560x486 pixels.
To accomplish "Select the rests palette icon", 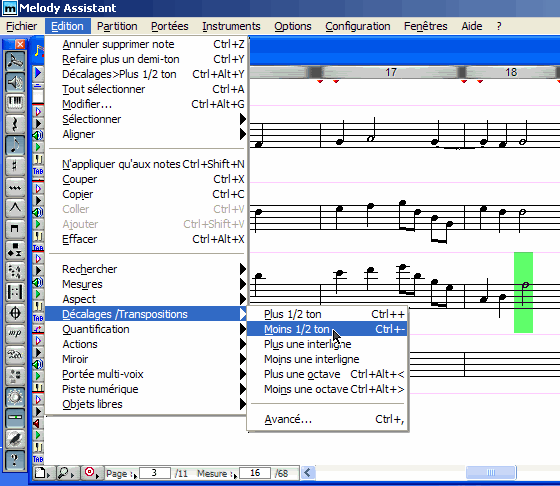I will coord(15,124).
